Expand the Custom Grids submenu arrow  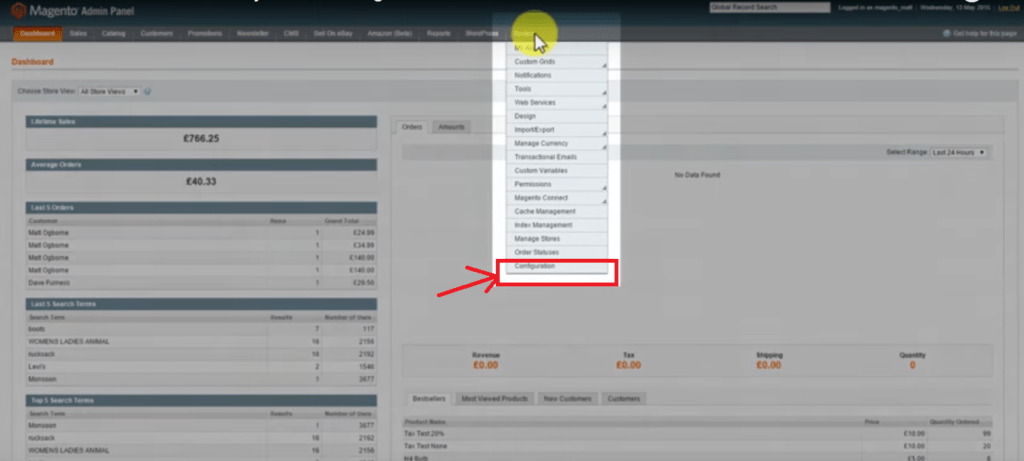point(604,65)
